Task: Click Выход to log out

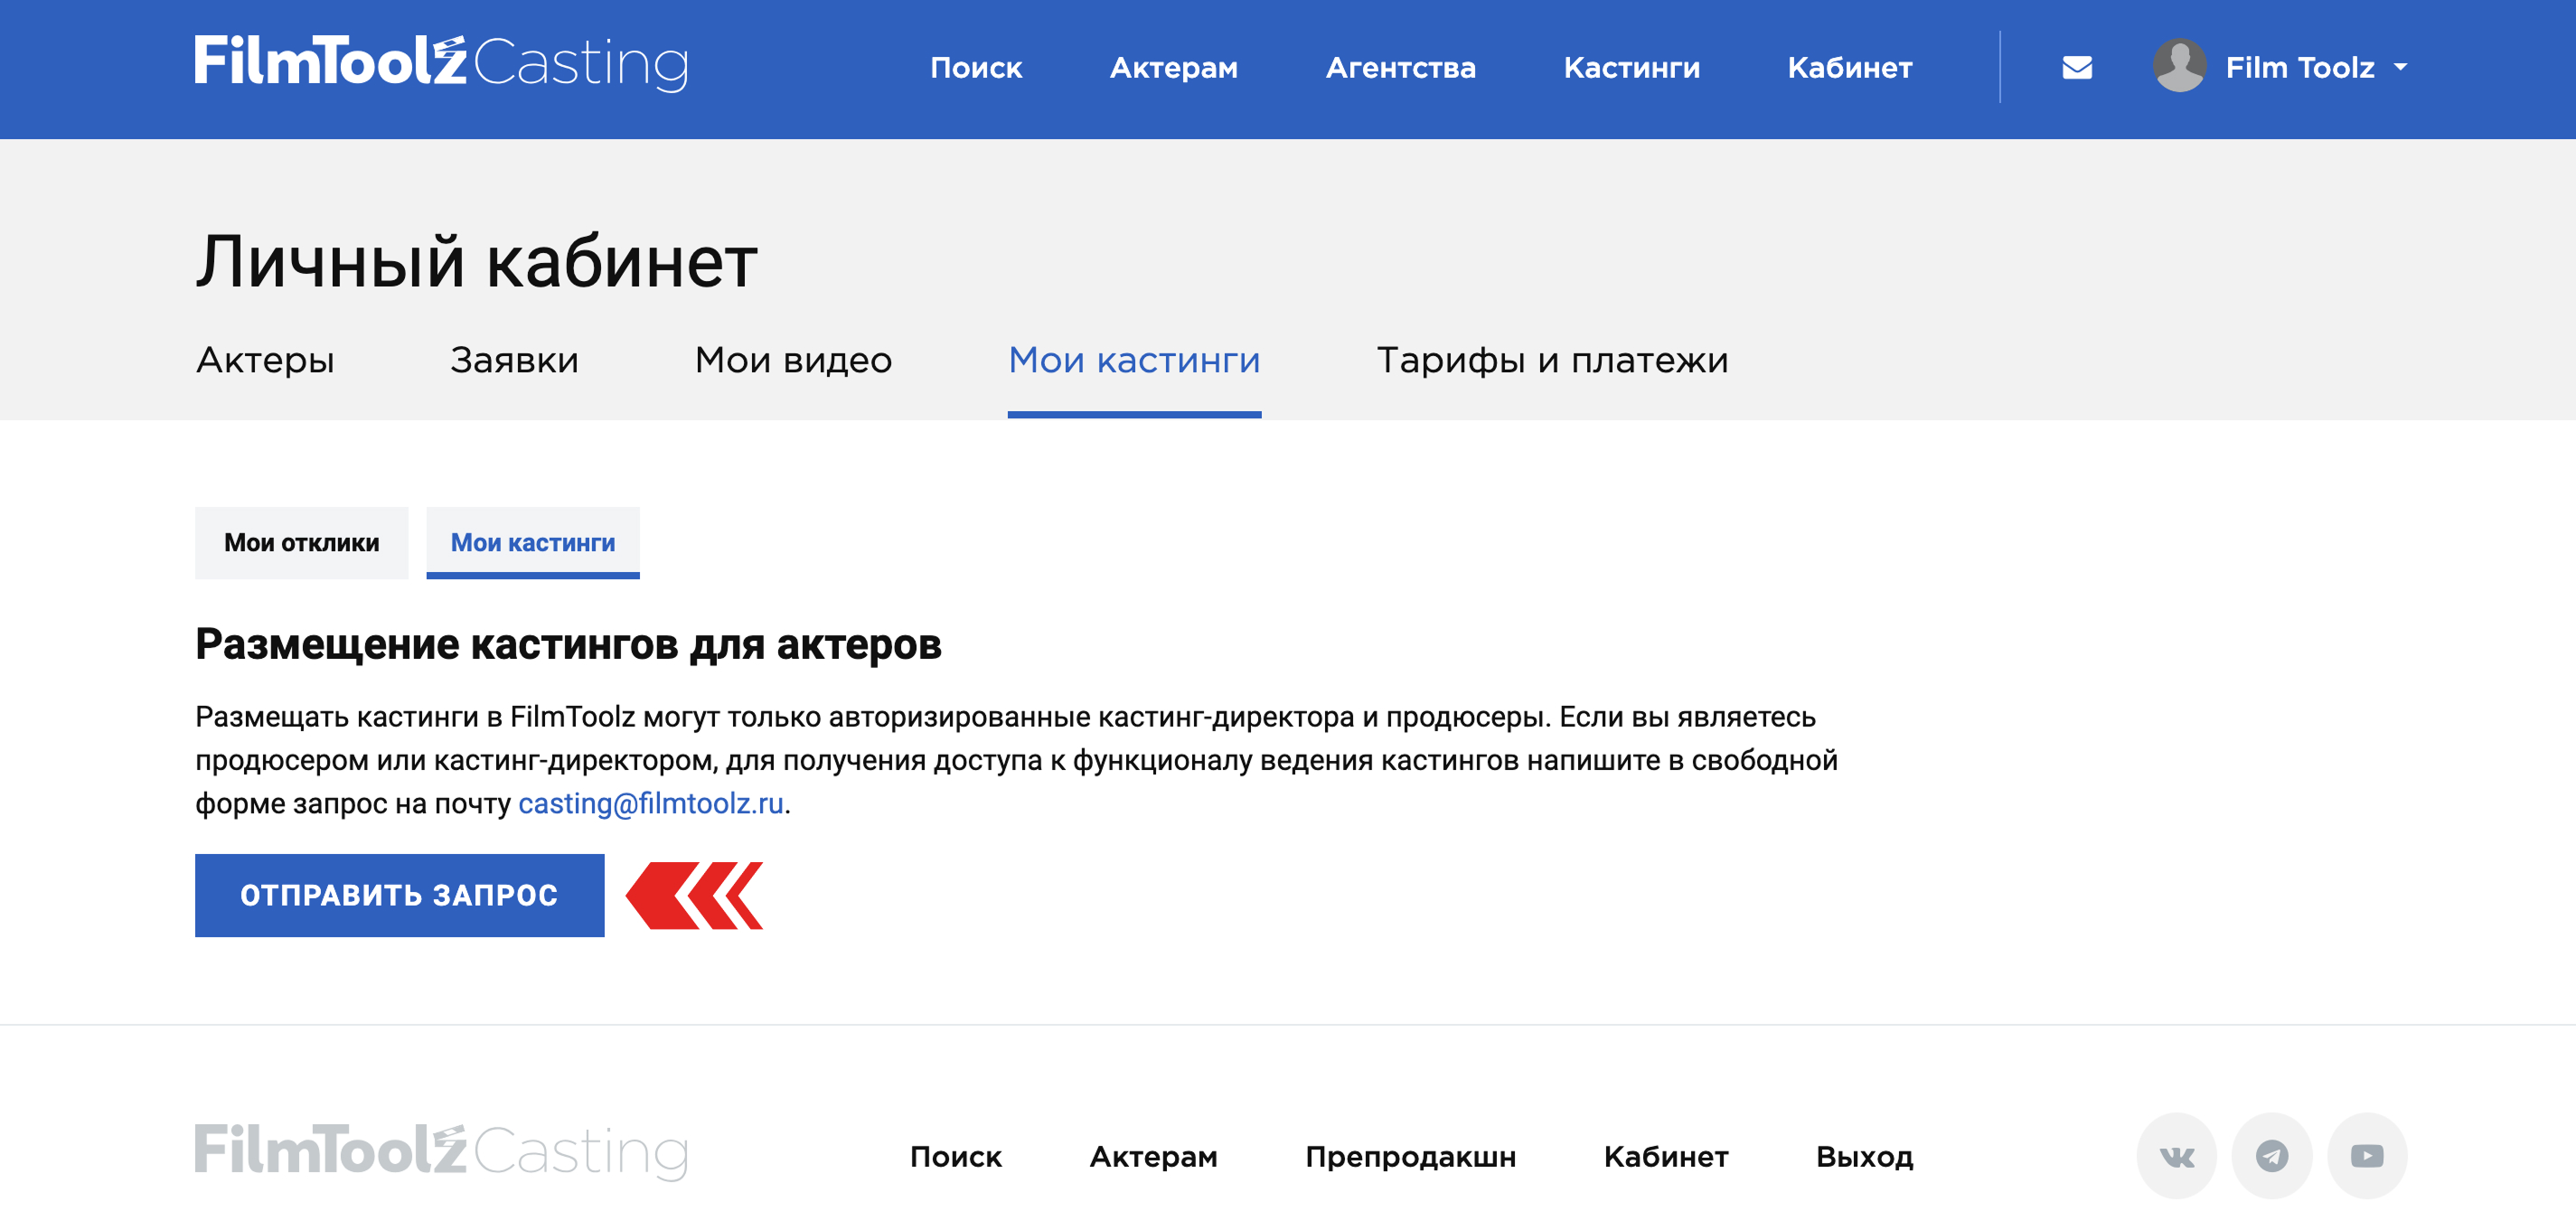Action: [x=1864, y=1156]
